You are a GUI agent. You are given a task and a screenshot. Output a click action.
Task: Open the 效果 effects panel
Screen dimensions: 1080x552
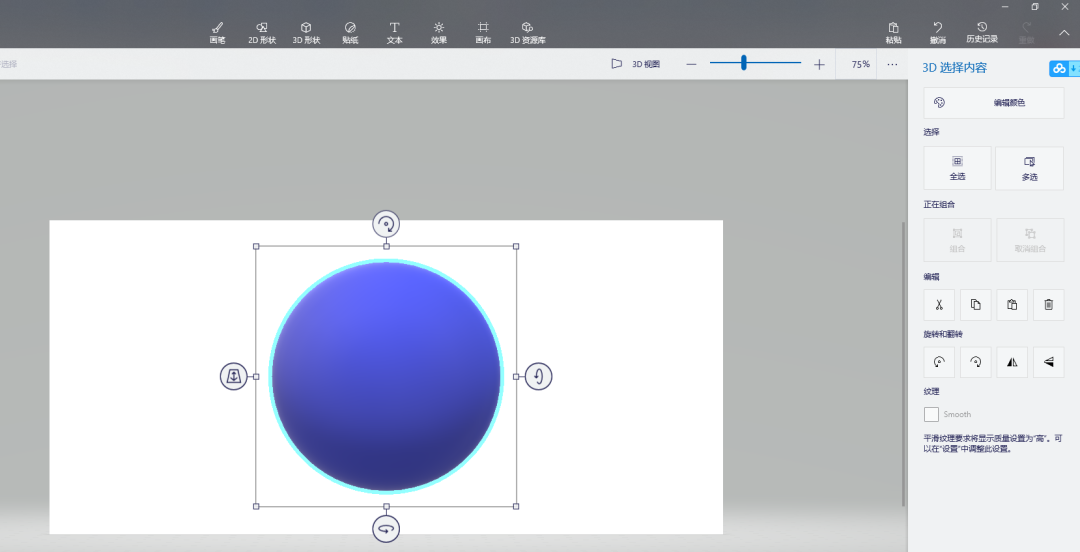439,32
